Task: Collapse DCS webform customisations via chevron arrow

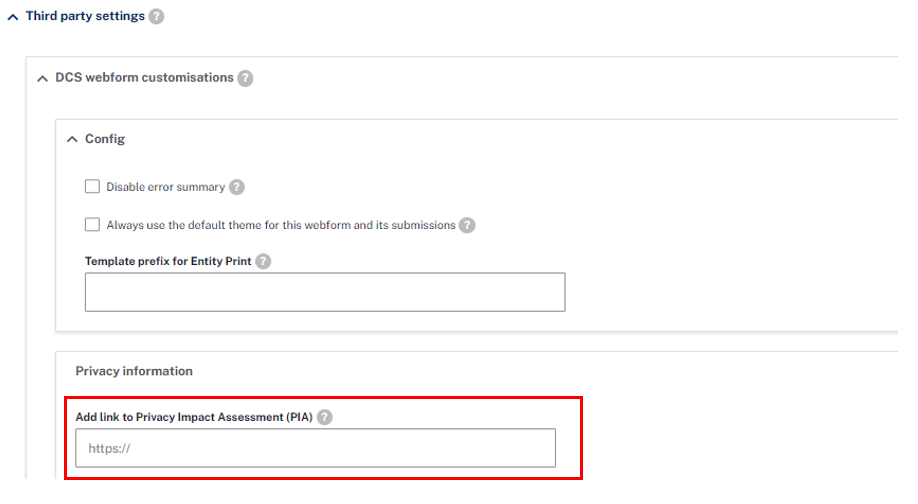Action: click(x=42, y=78)
